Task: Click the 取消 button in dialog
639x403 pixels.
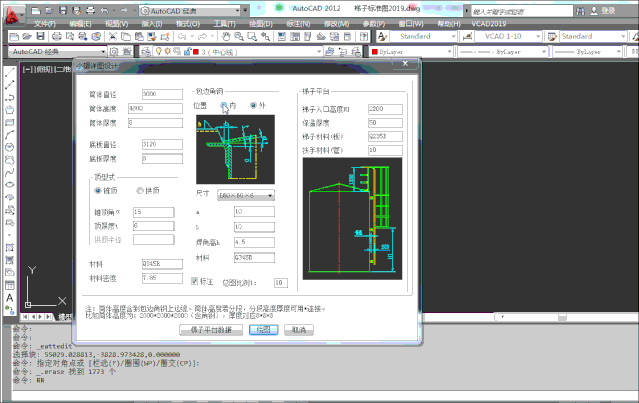Action: point(297,328)
